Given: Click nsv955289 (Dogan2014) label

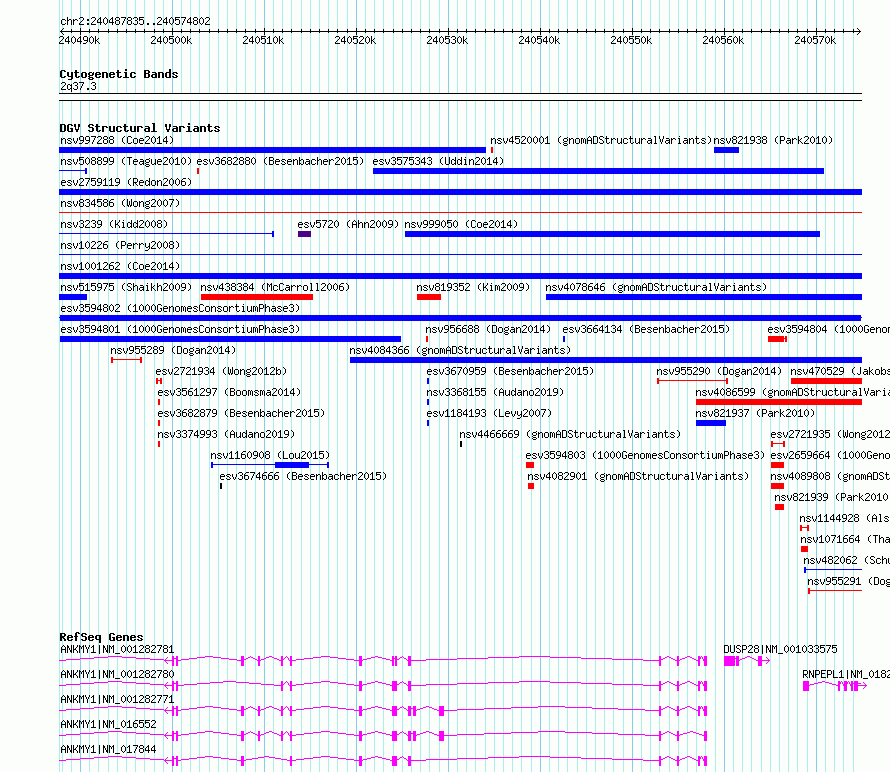Looking at the screenshot, I should pyautogui.click(x=173, y=350).
